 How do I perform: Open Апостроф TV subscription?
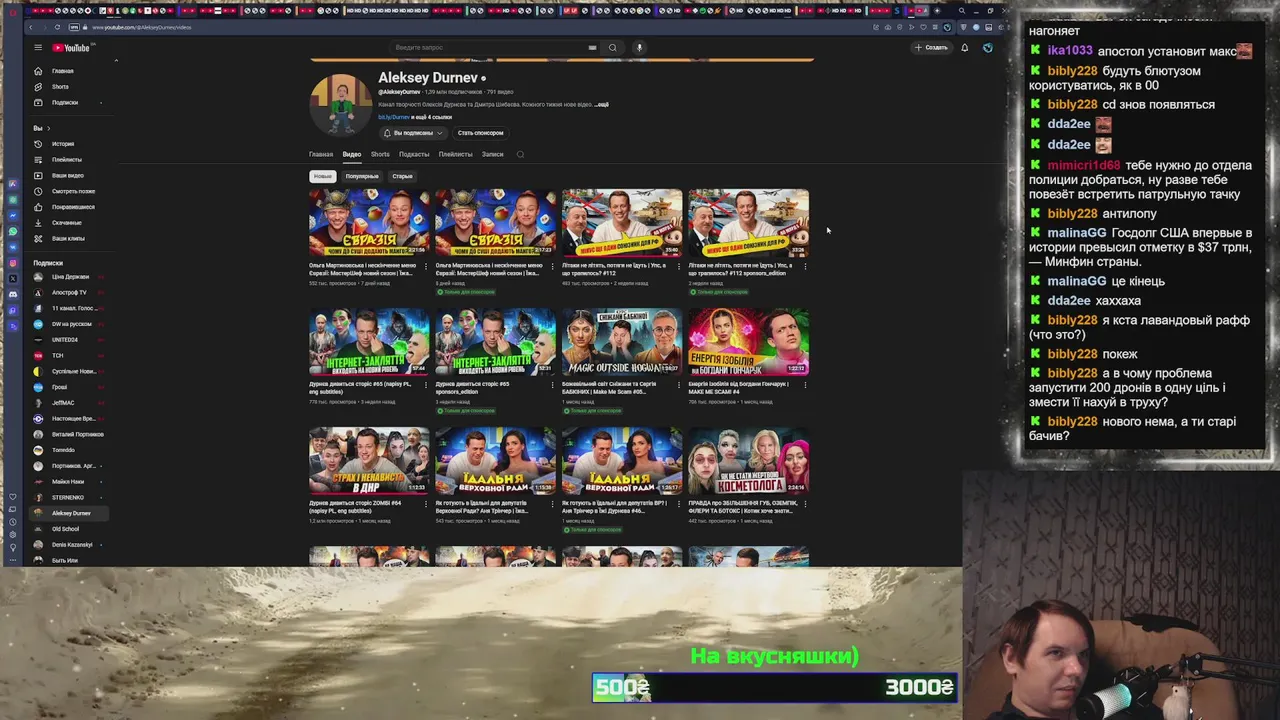pyautogui.click(x=68, y=292)
